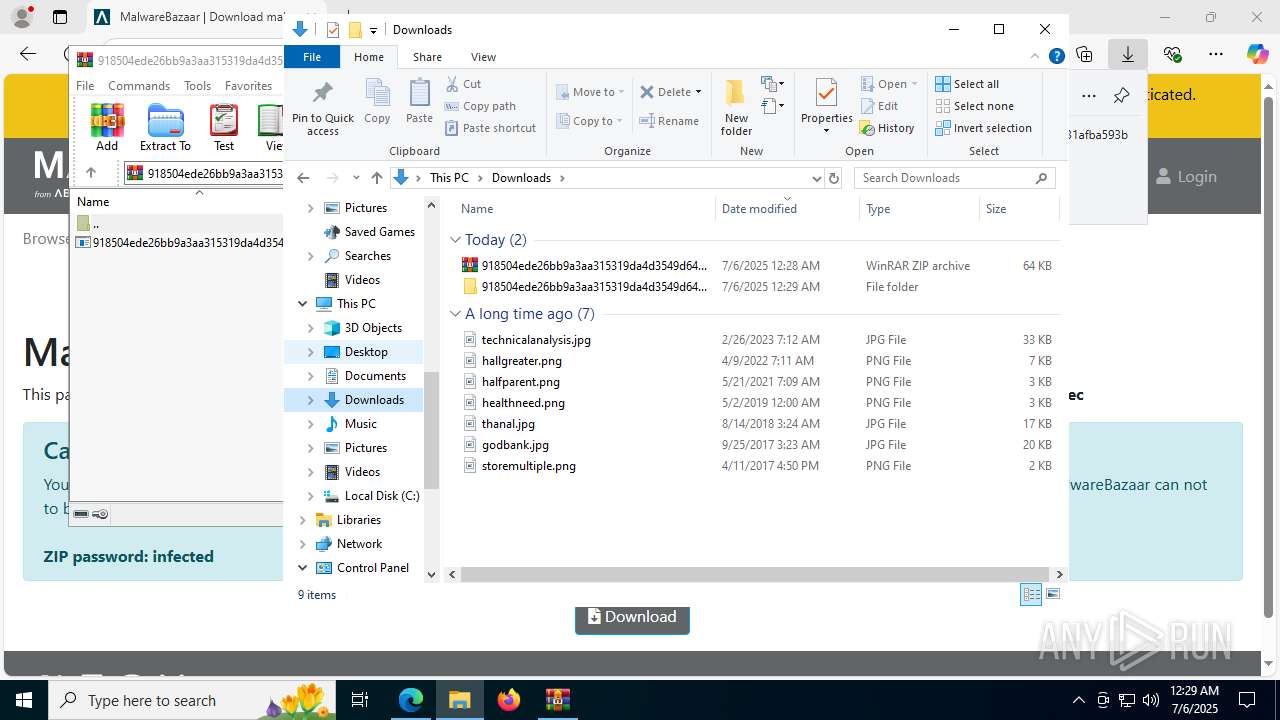Select technicalanalysis.jpg file
1280x720 pixels.
point(536,340)
